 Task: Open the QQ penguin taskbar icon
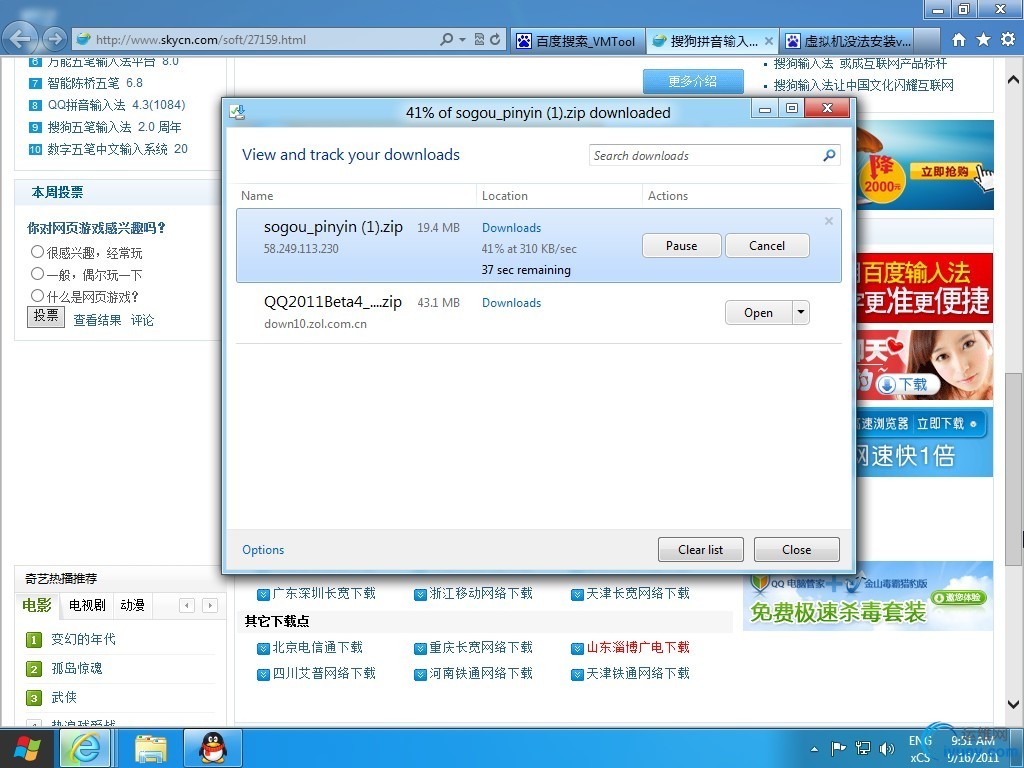point(213,748)
